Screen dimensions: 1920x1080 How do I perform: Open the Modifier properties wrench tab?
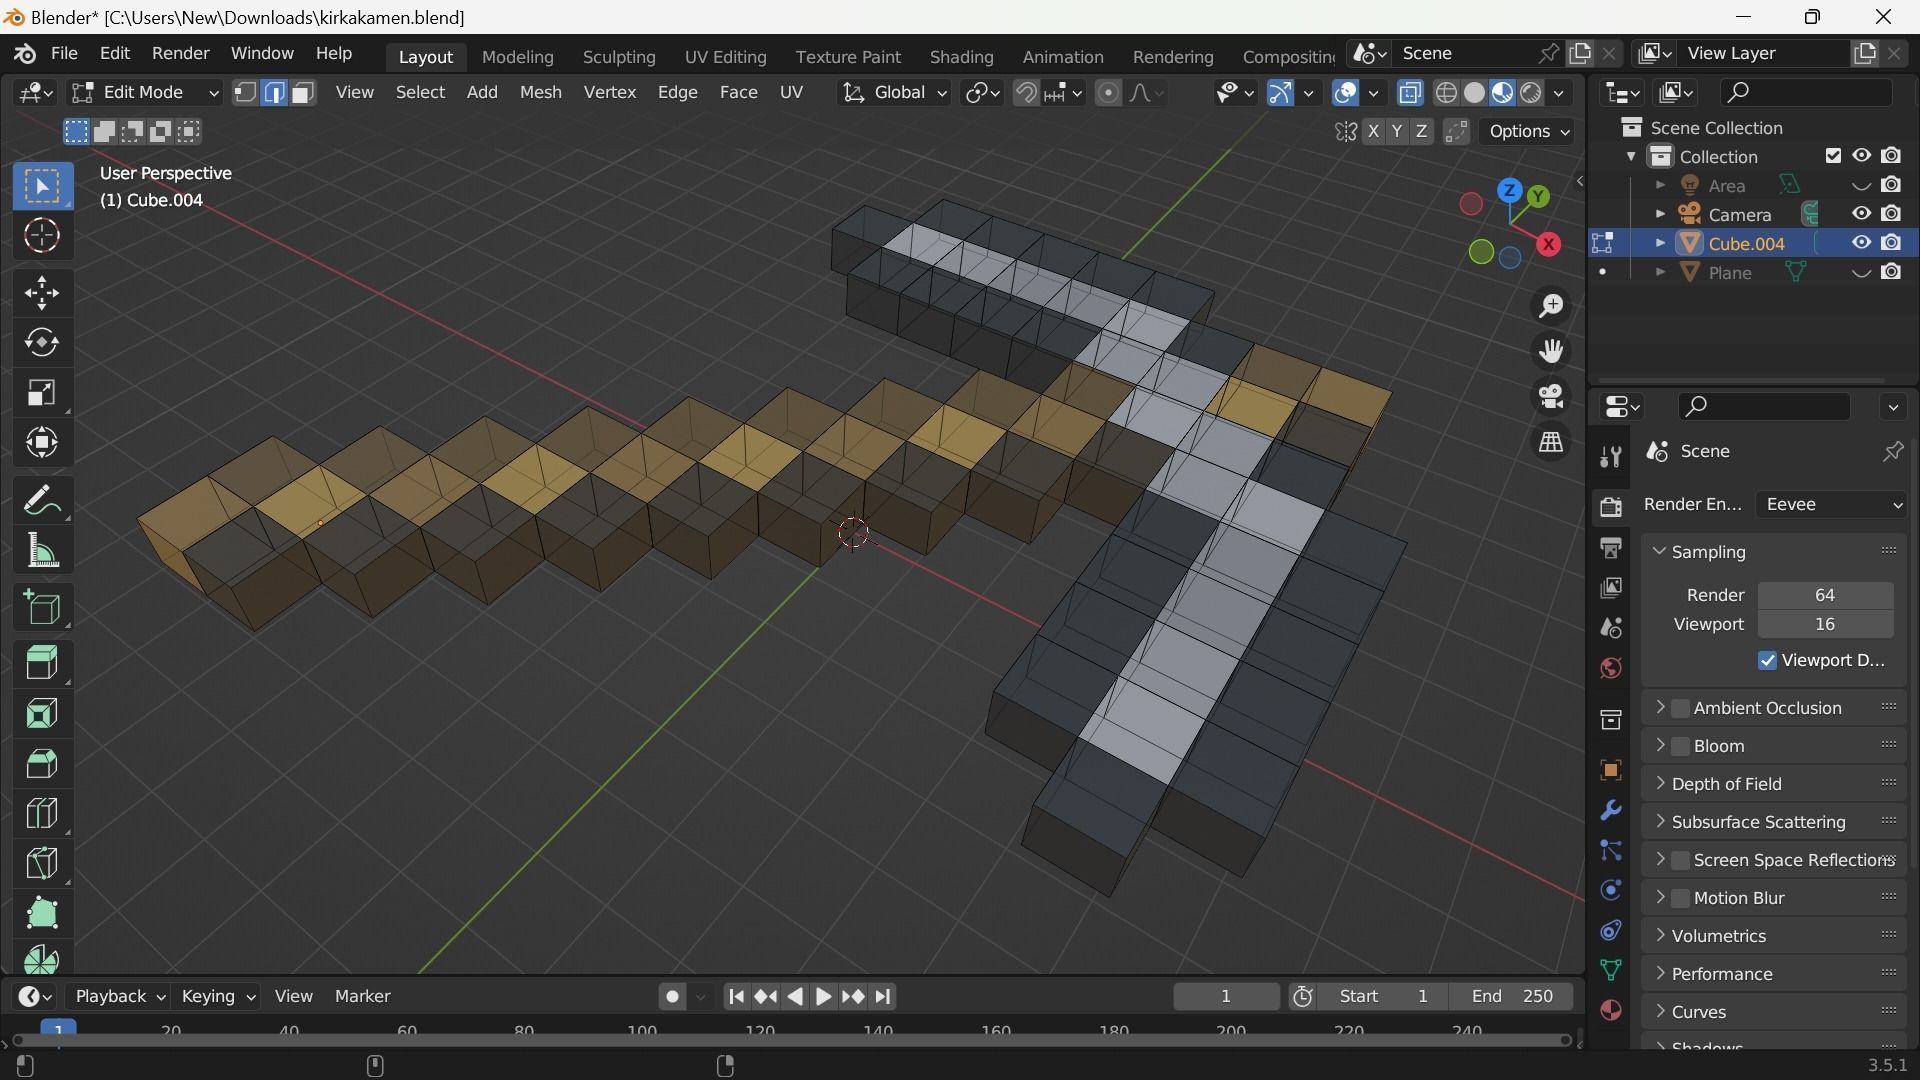pyautogui.click(x=1611, y=810)
